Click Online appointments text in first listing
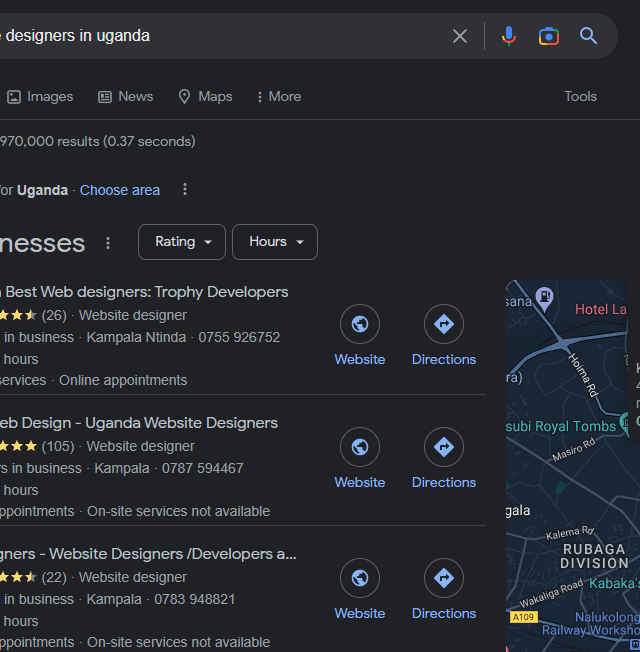This screenshot has height=652, width=640. 123,380
